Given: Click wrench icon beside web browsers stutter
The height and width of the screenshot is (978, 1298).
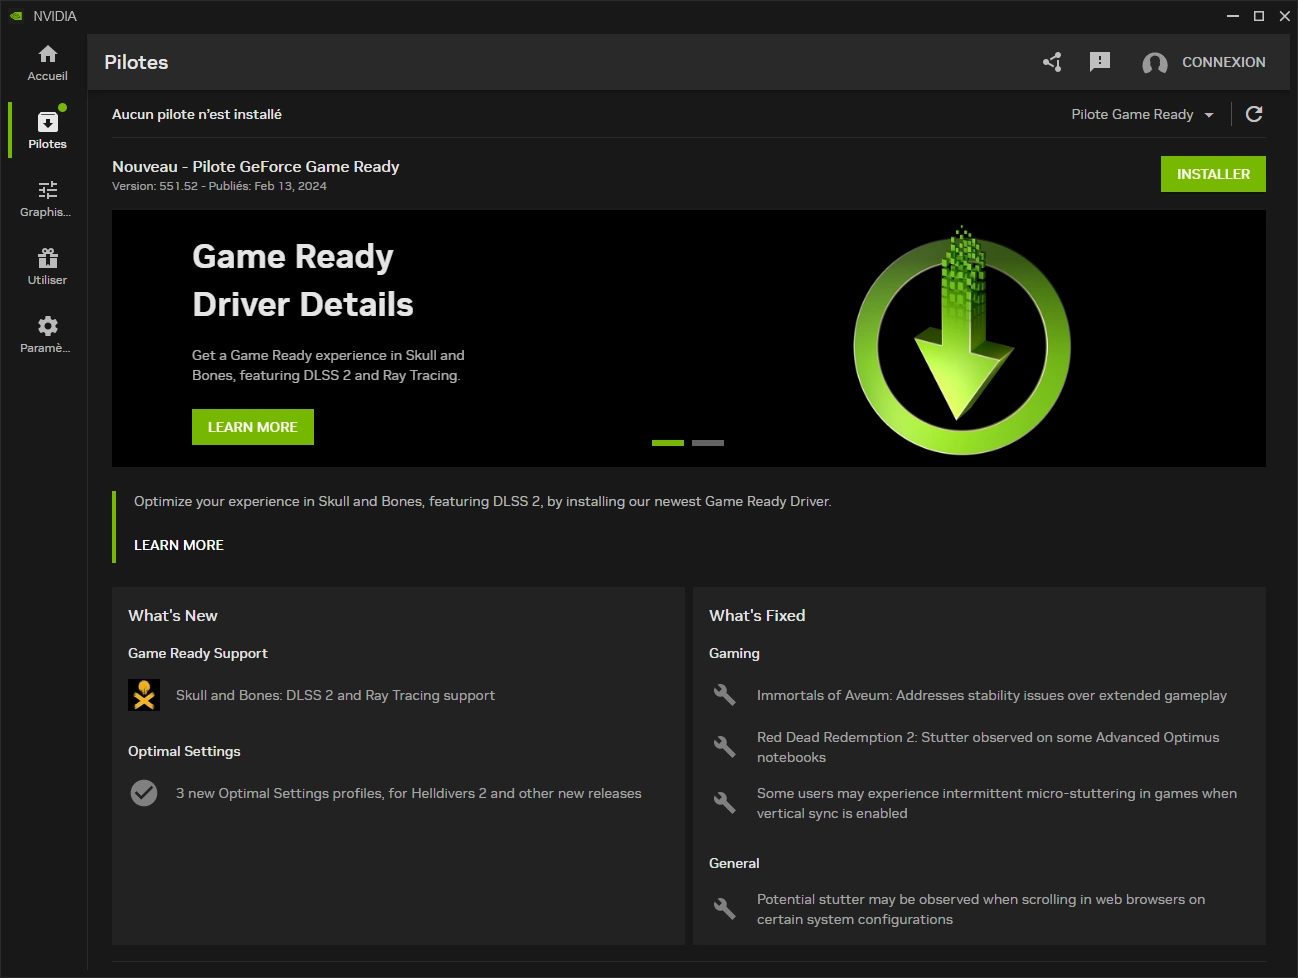Looking at the screenshot, I should [x=725, y=909].
